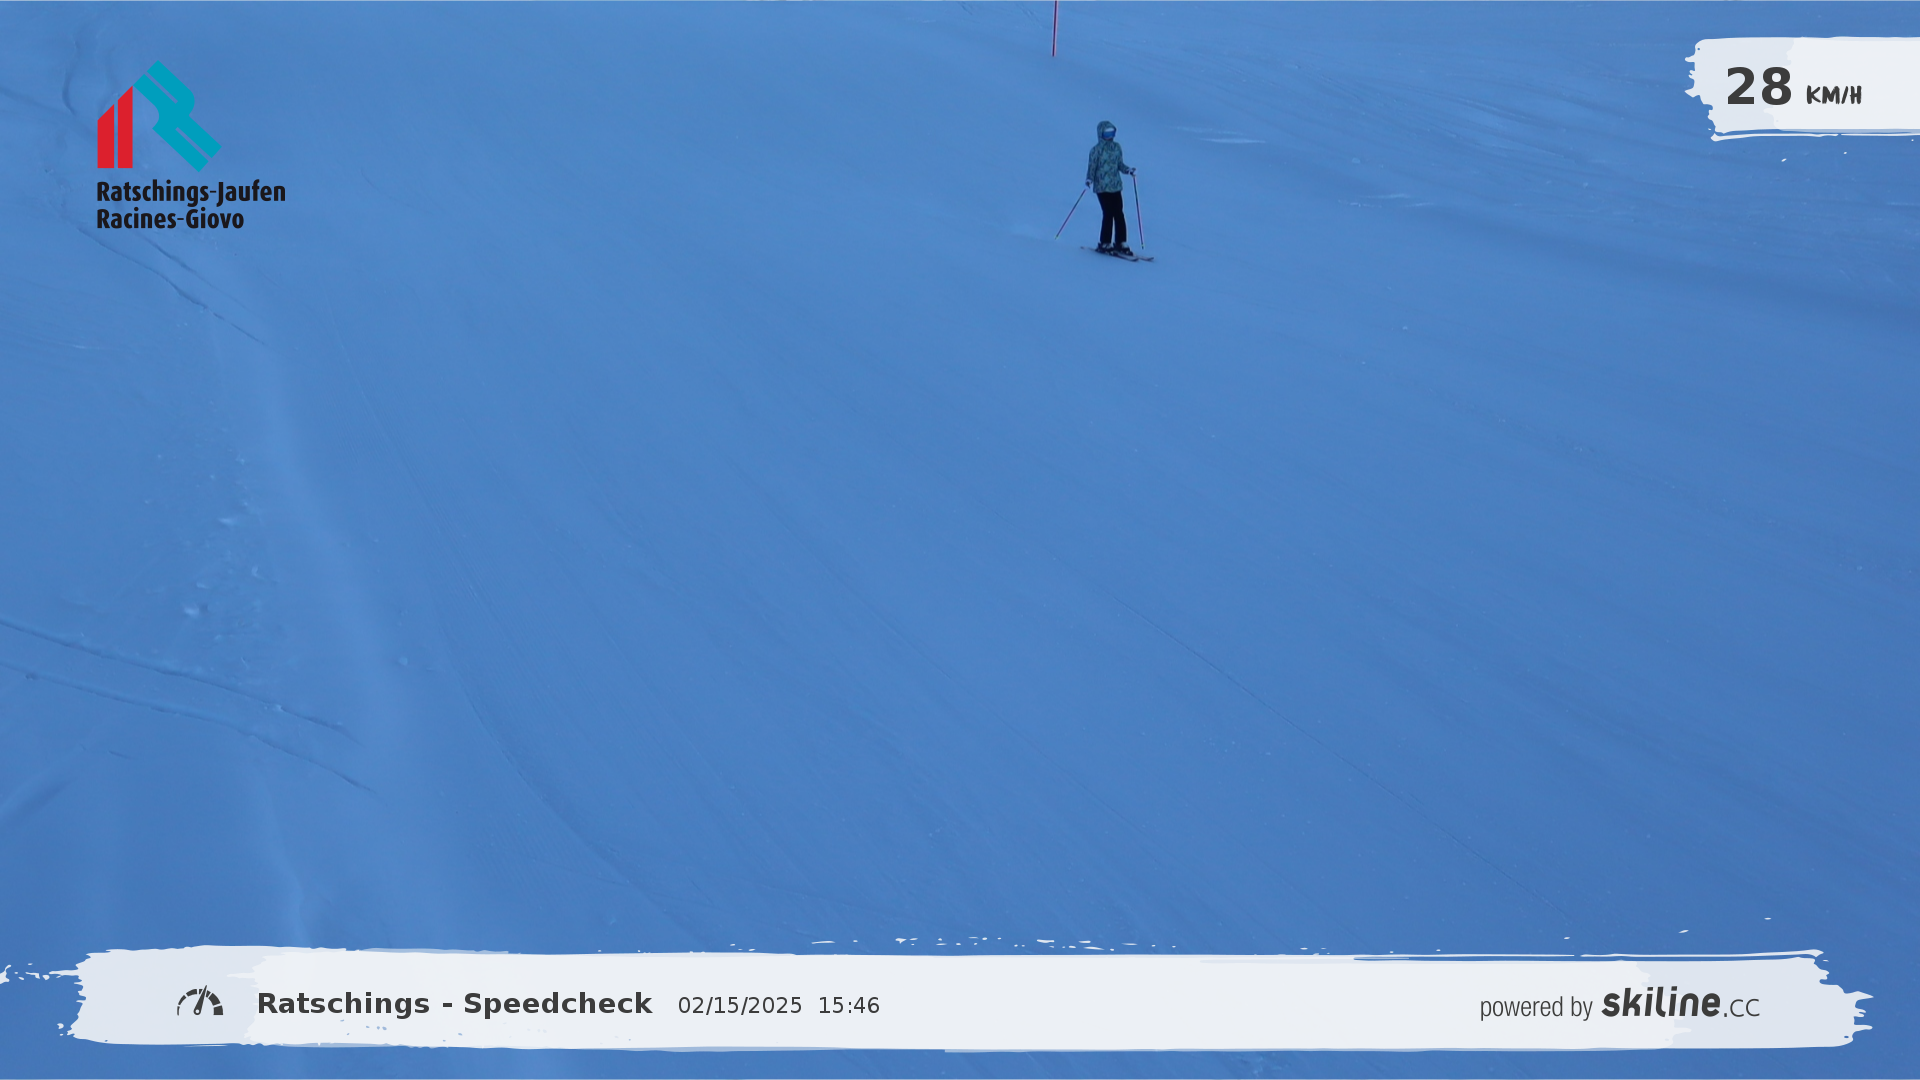This screenshot has width=1920, height=1080.
Task: Click the skier's right ski pole
Action: 1138,210
